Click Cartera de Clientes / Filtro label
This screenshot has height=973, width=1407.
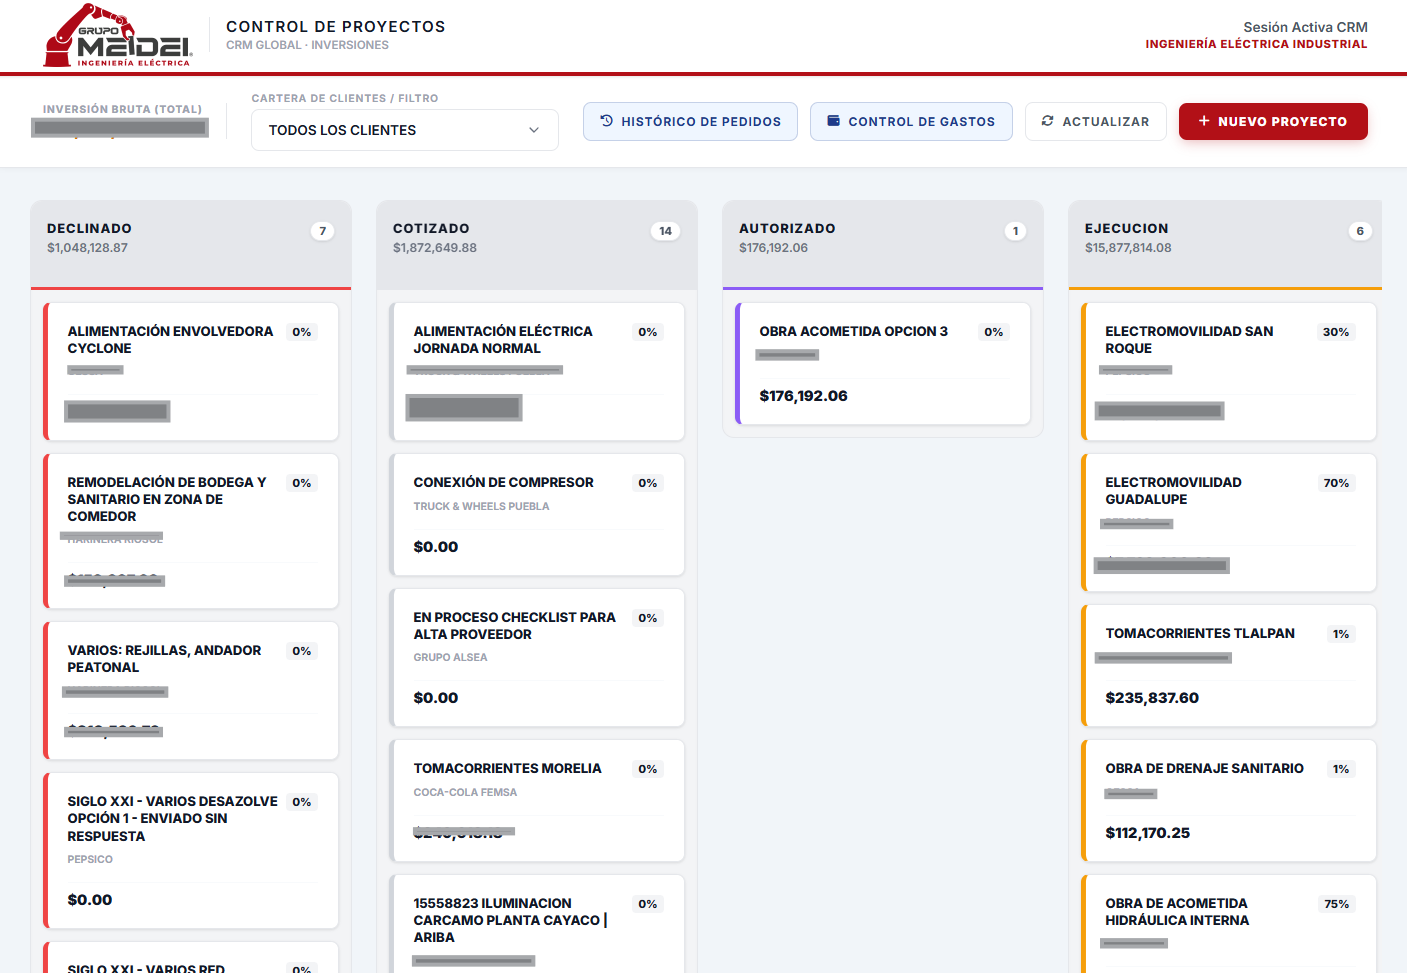click(x=345, y=98)
